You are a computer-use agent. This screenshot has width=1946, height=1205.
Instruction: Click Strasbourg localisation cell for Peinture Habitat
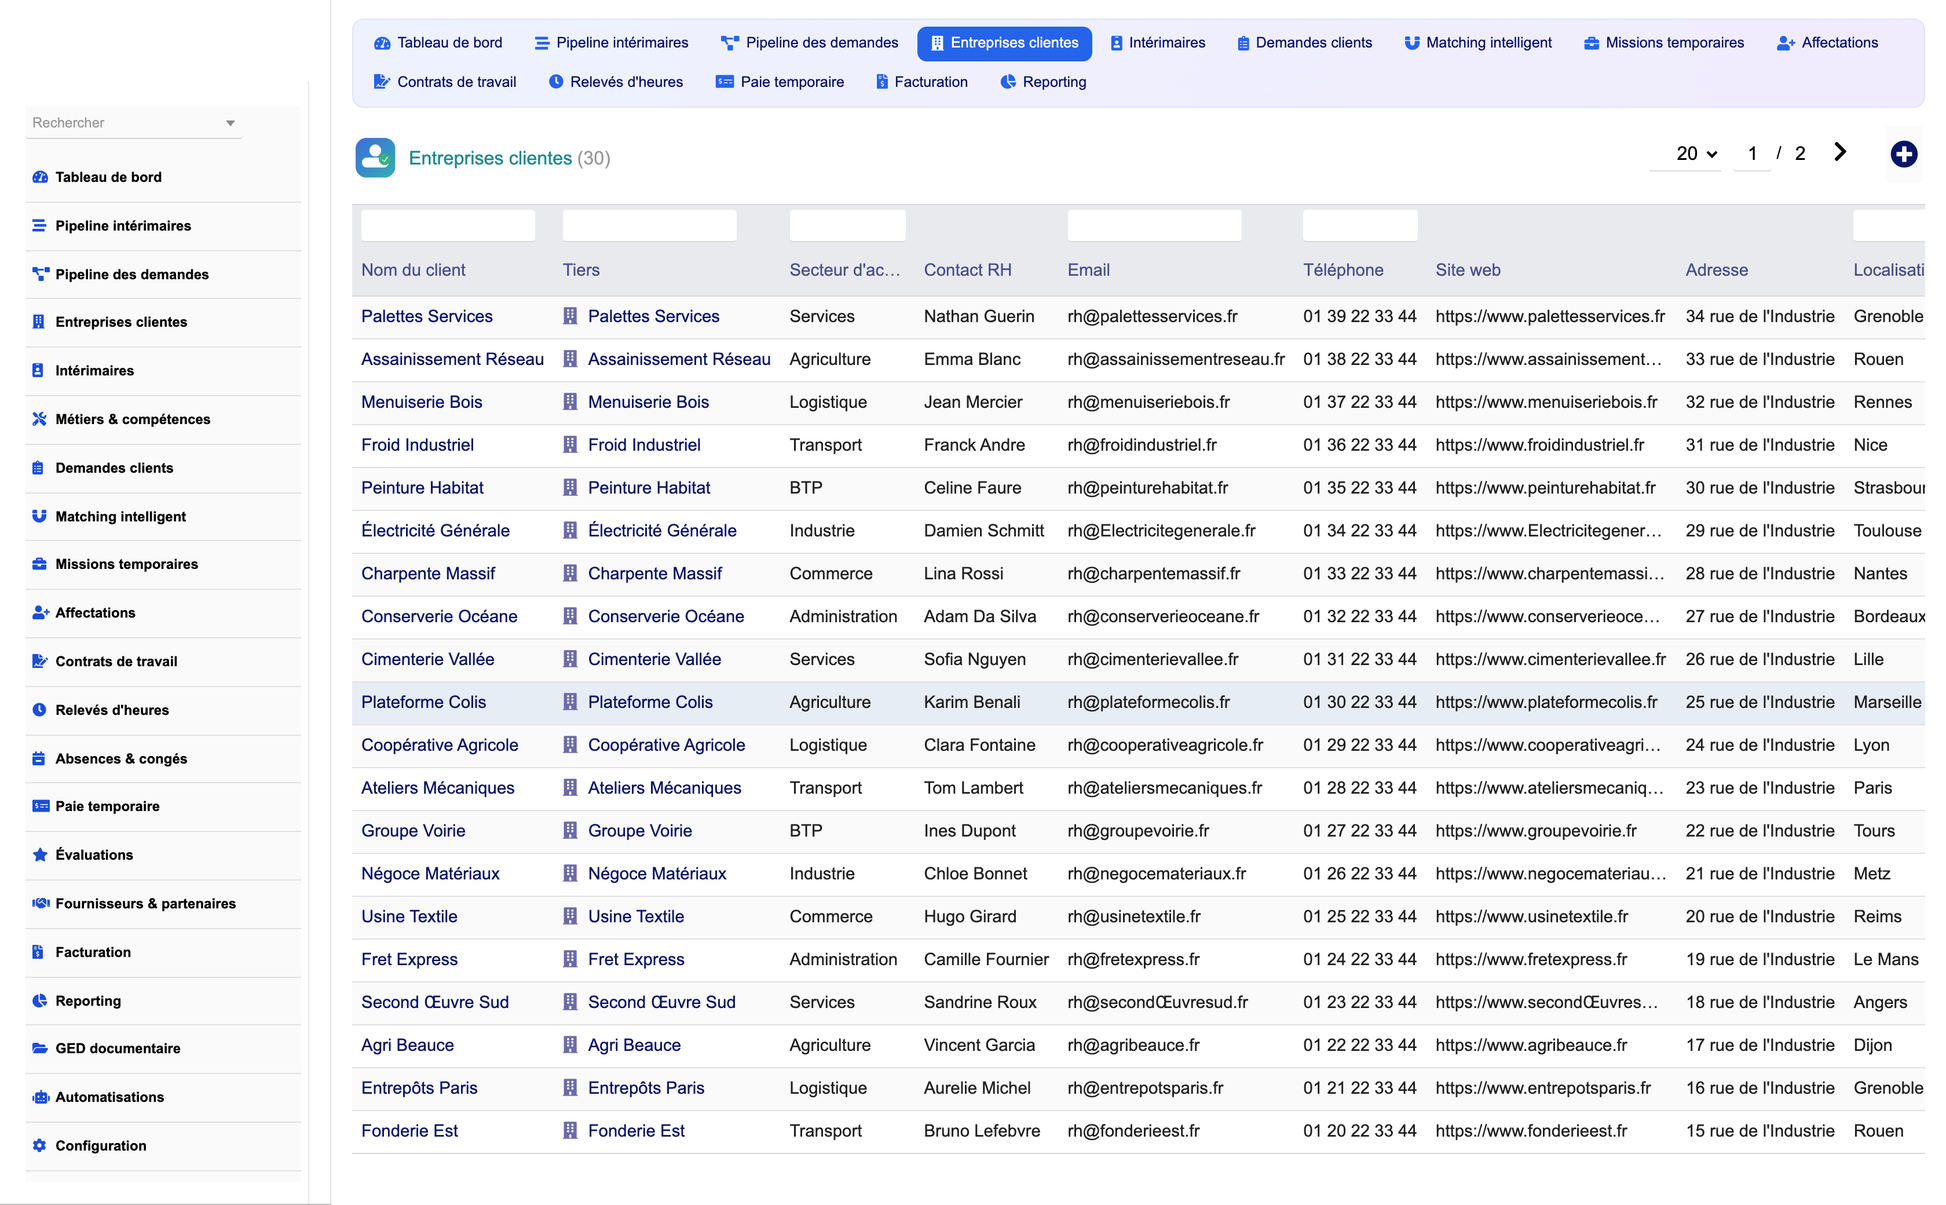tap(1889, 488)
